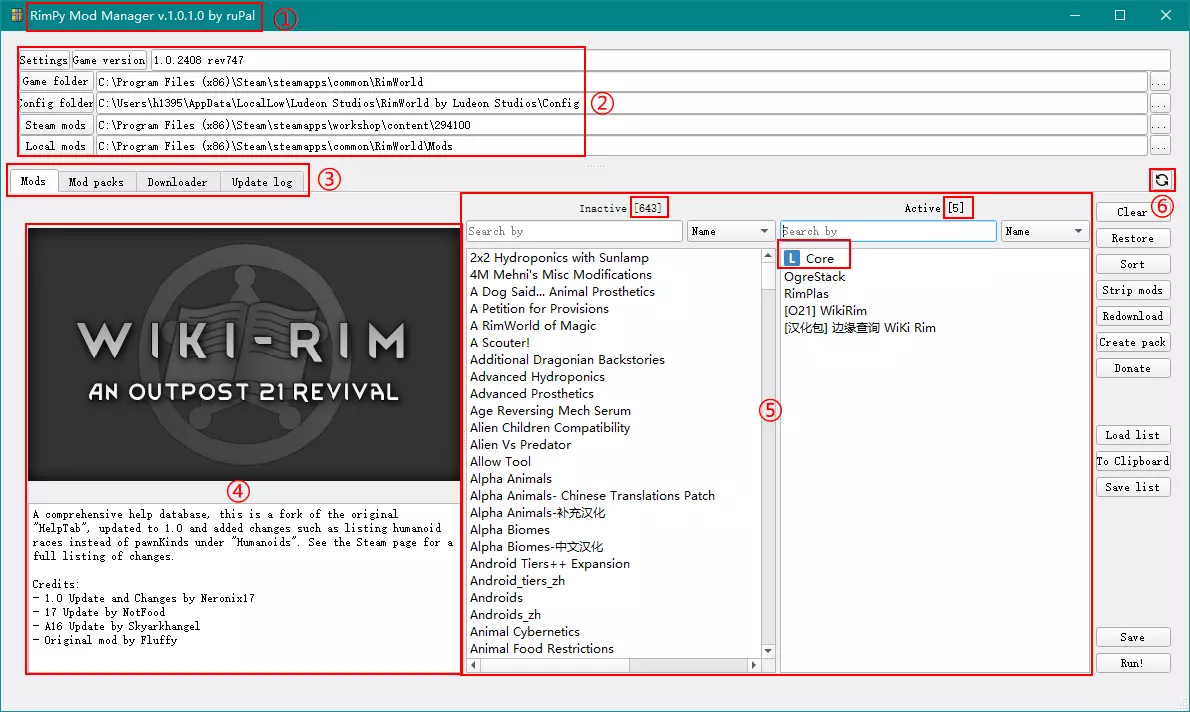
Task: Click the Steam mods path field
Action: click(x=622, y=124)
